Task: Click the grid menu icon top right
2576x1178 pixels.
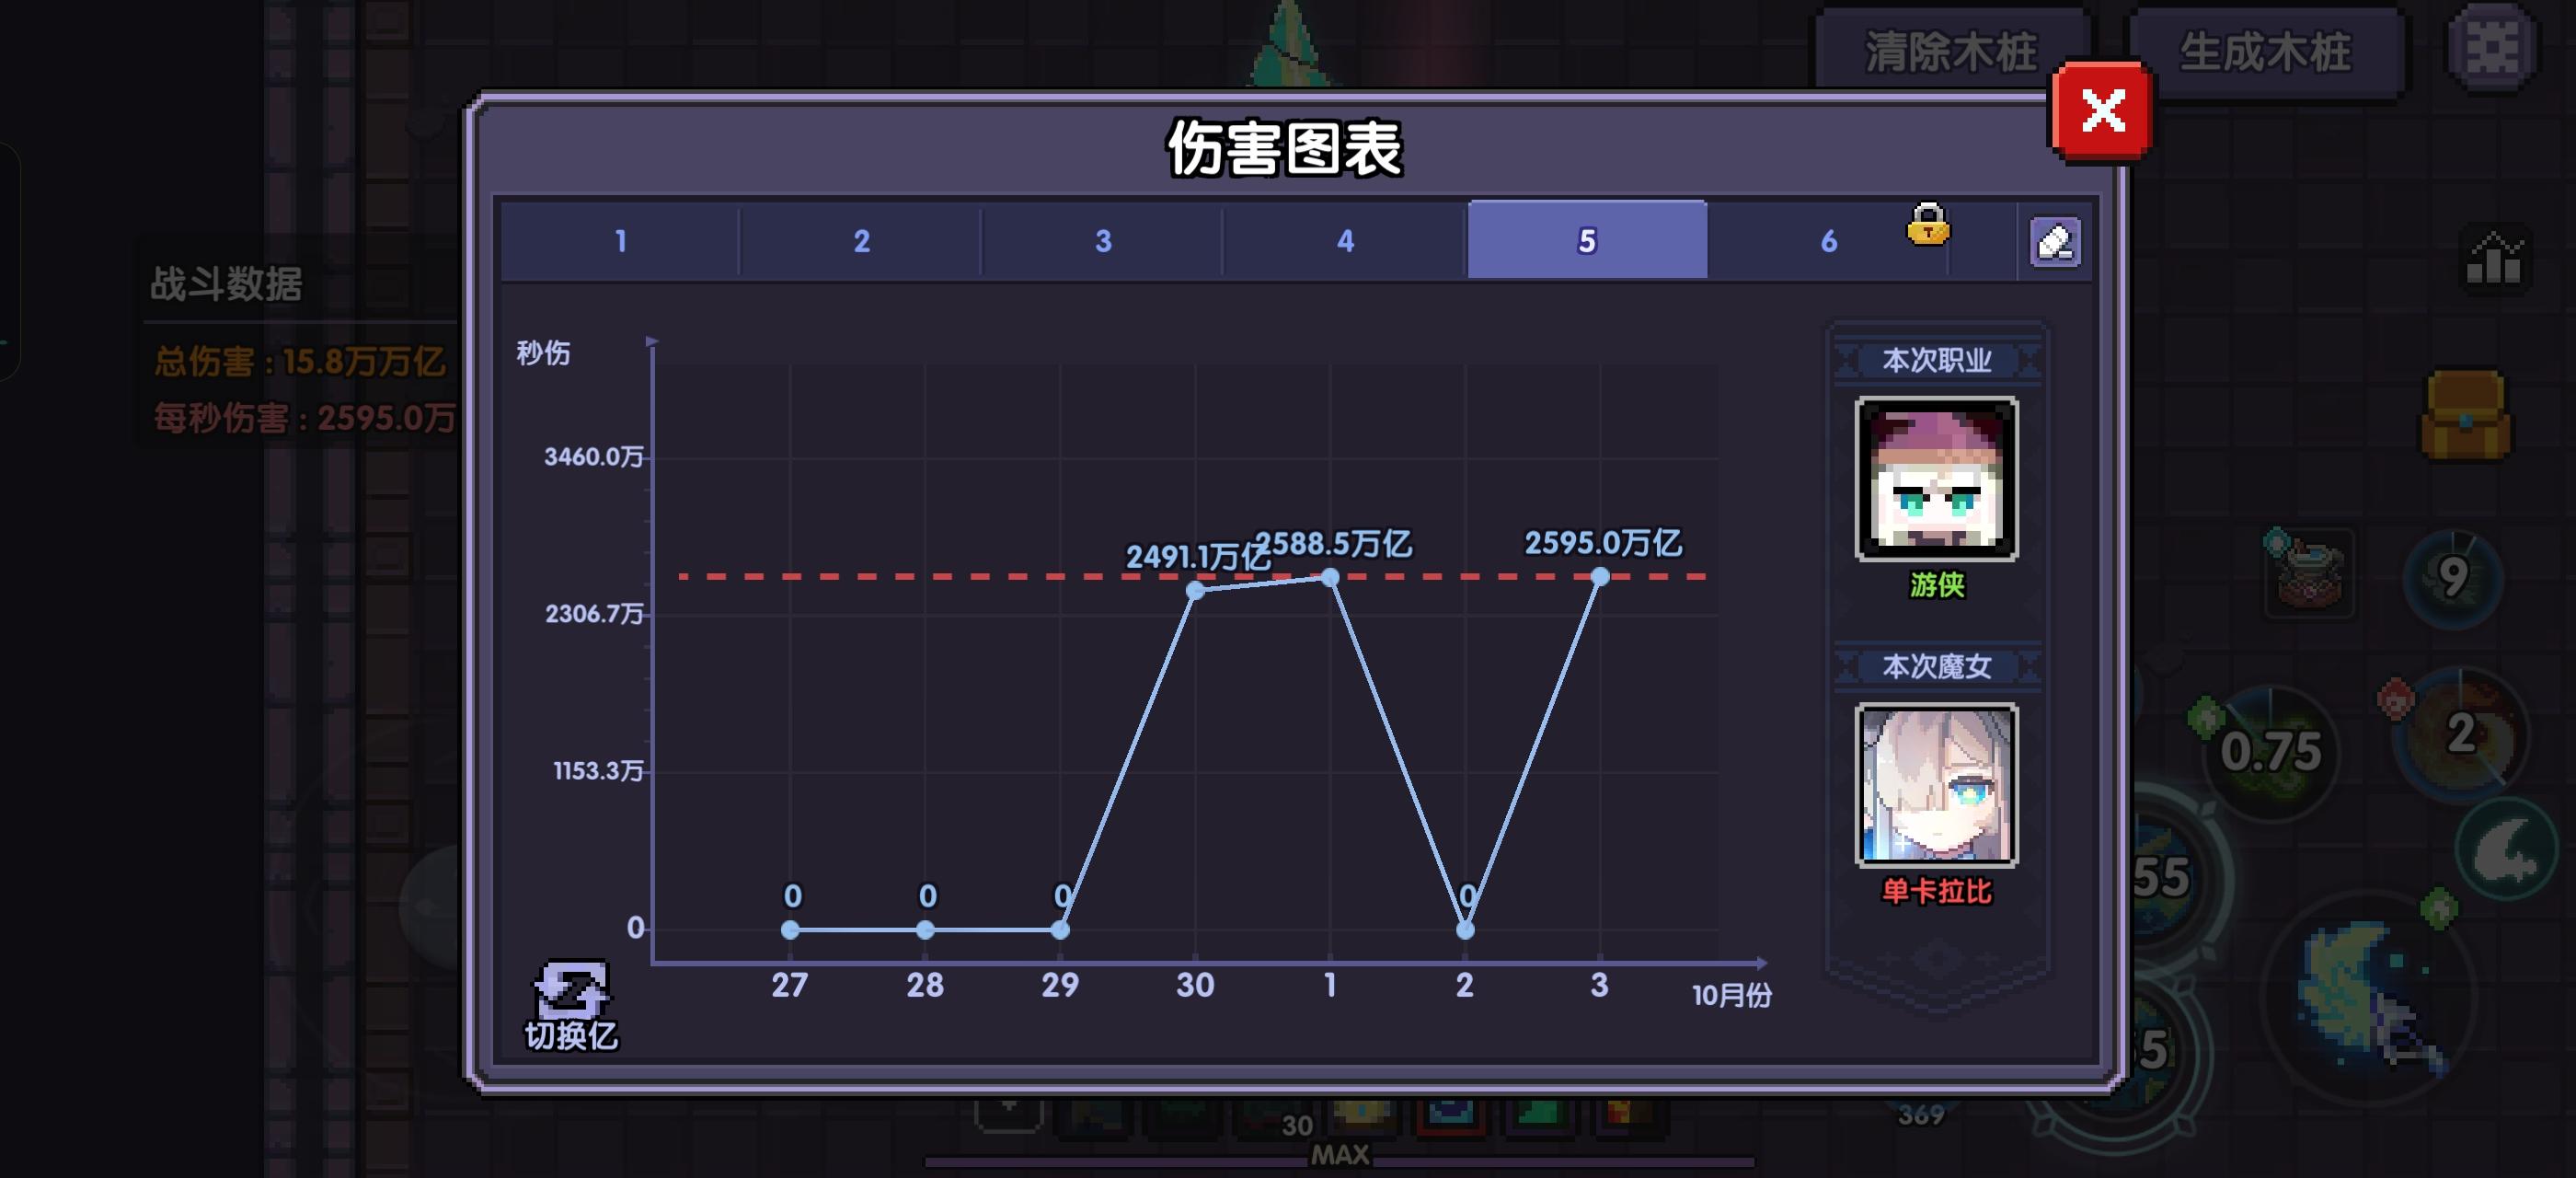Action: (x=2491, y=46)
